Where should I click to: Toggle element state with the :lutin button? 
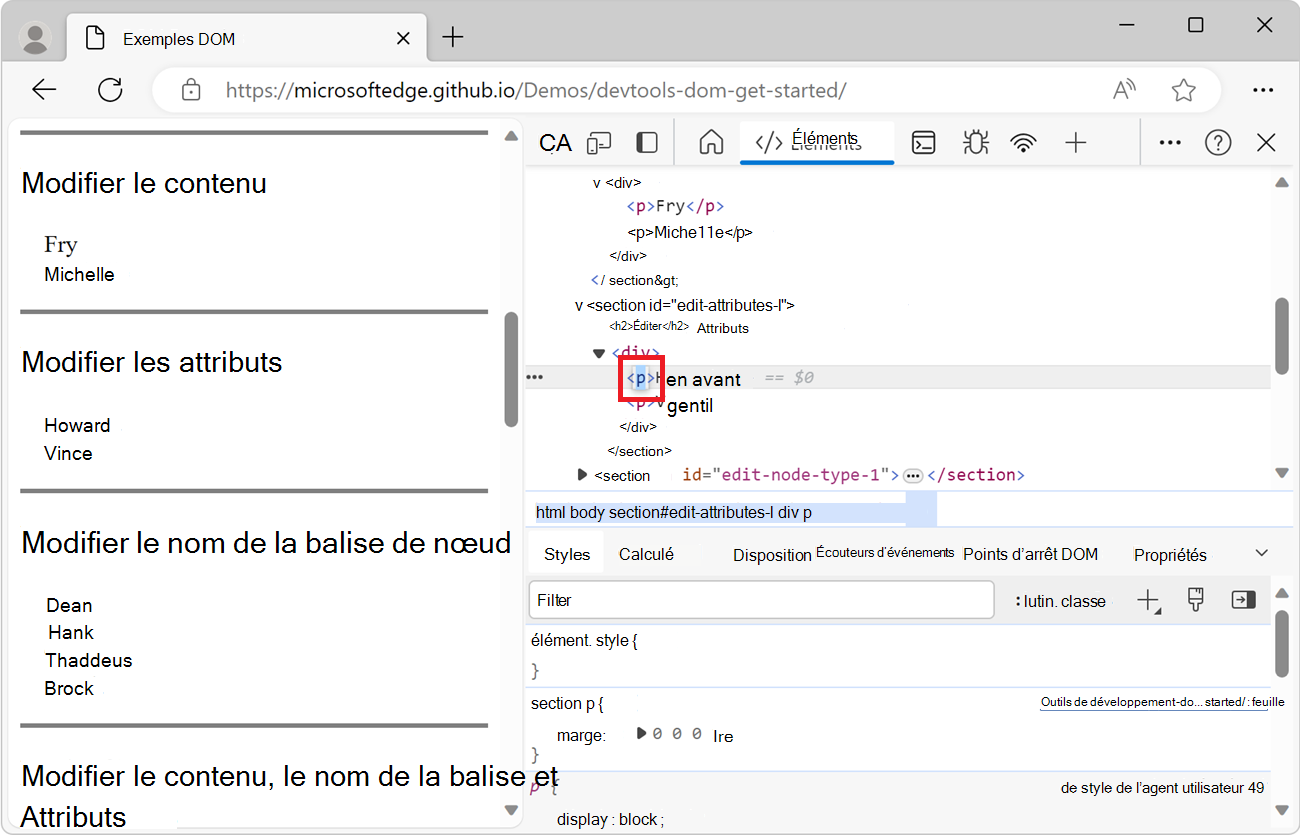pyautogui.click(x=1063, y=600)
